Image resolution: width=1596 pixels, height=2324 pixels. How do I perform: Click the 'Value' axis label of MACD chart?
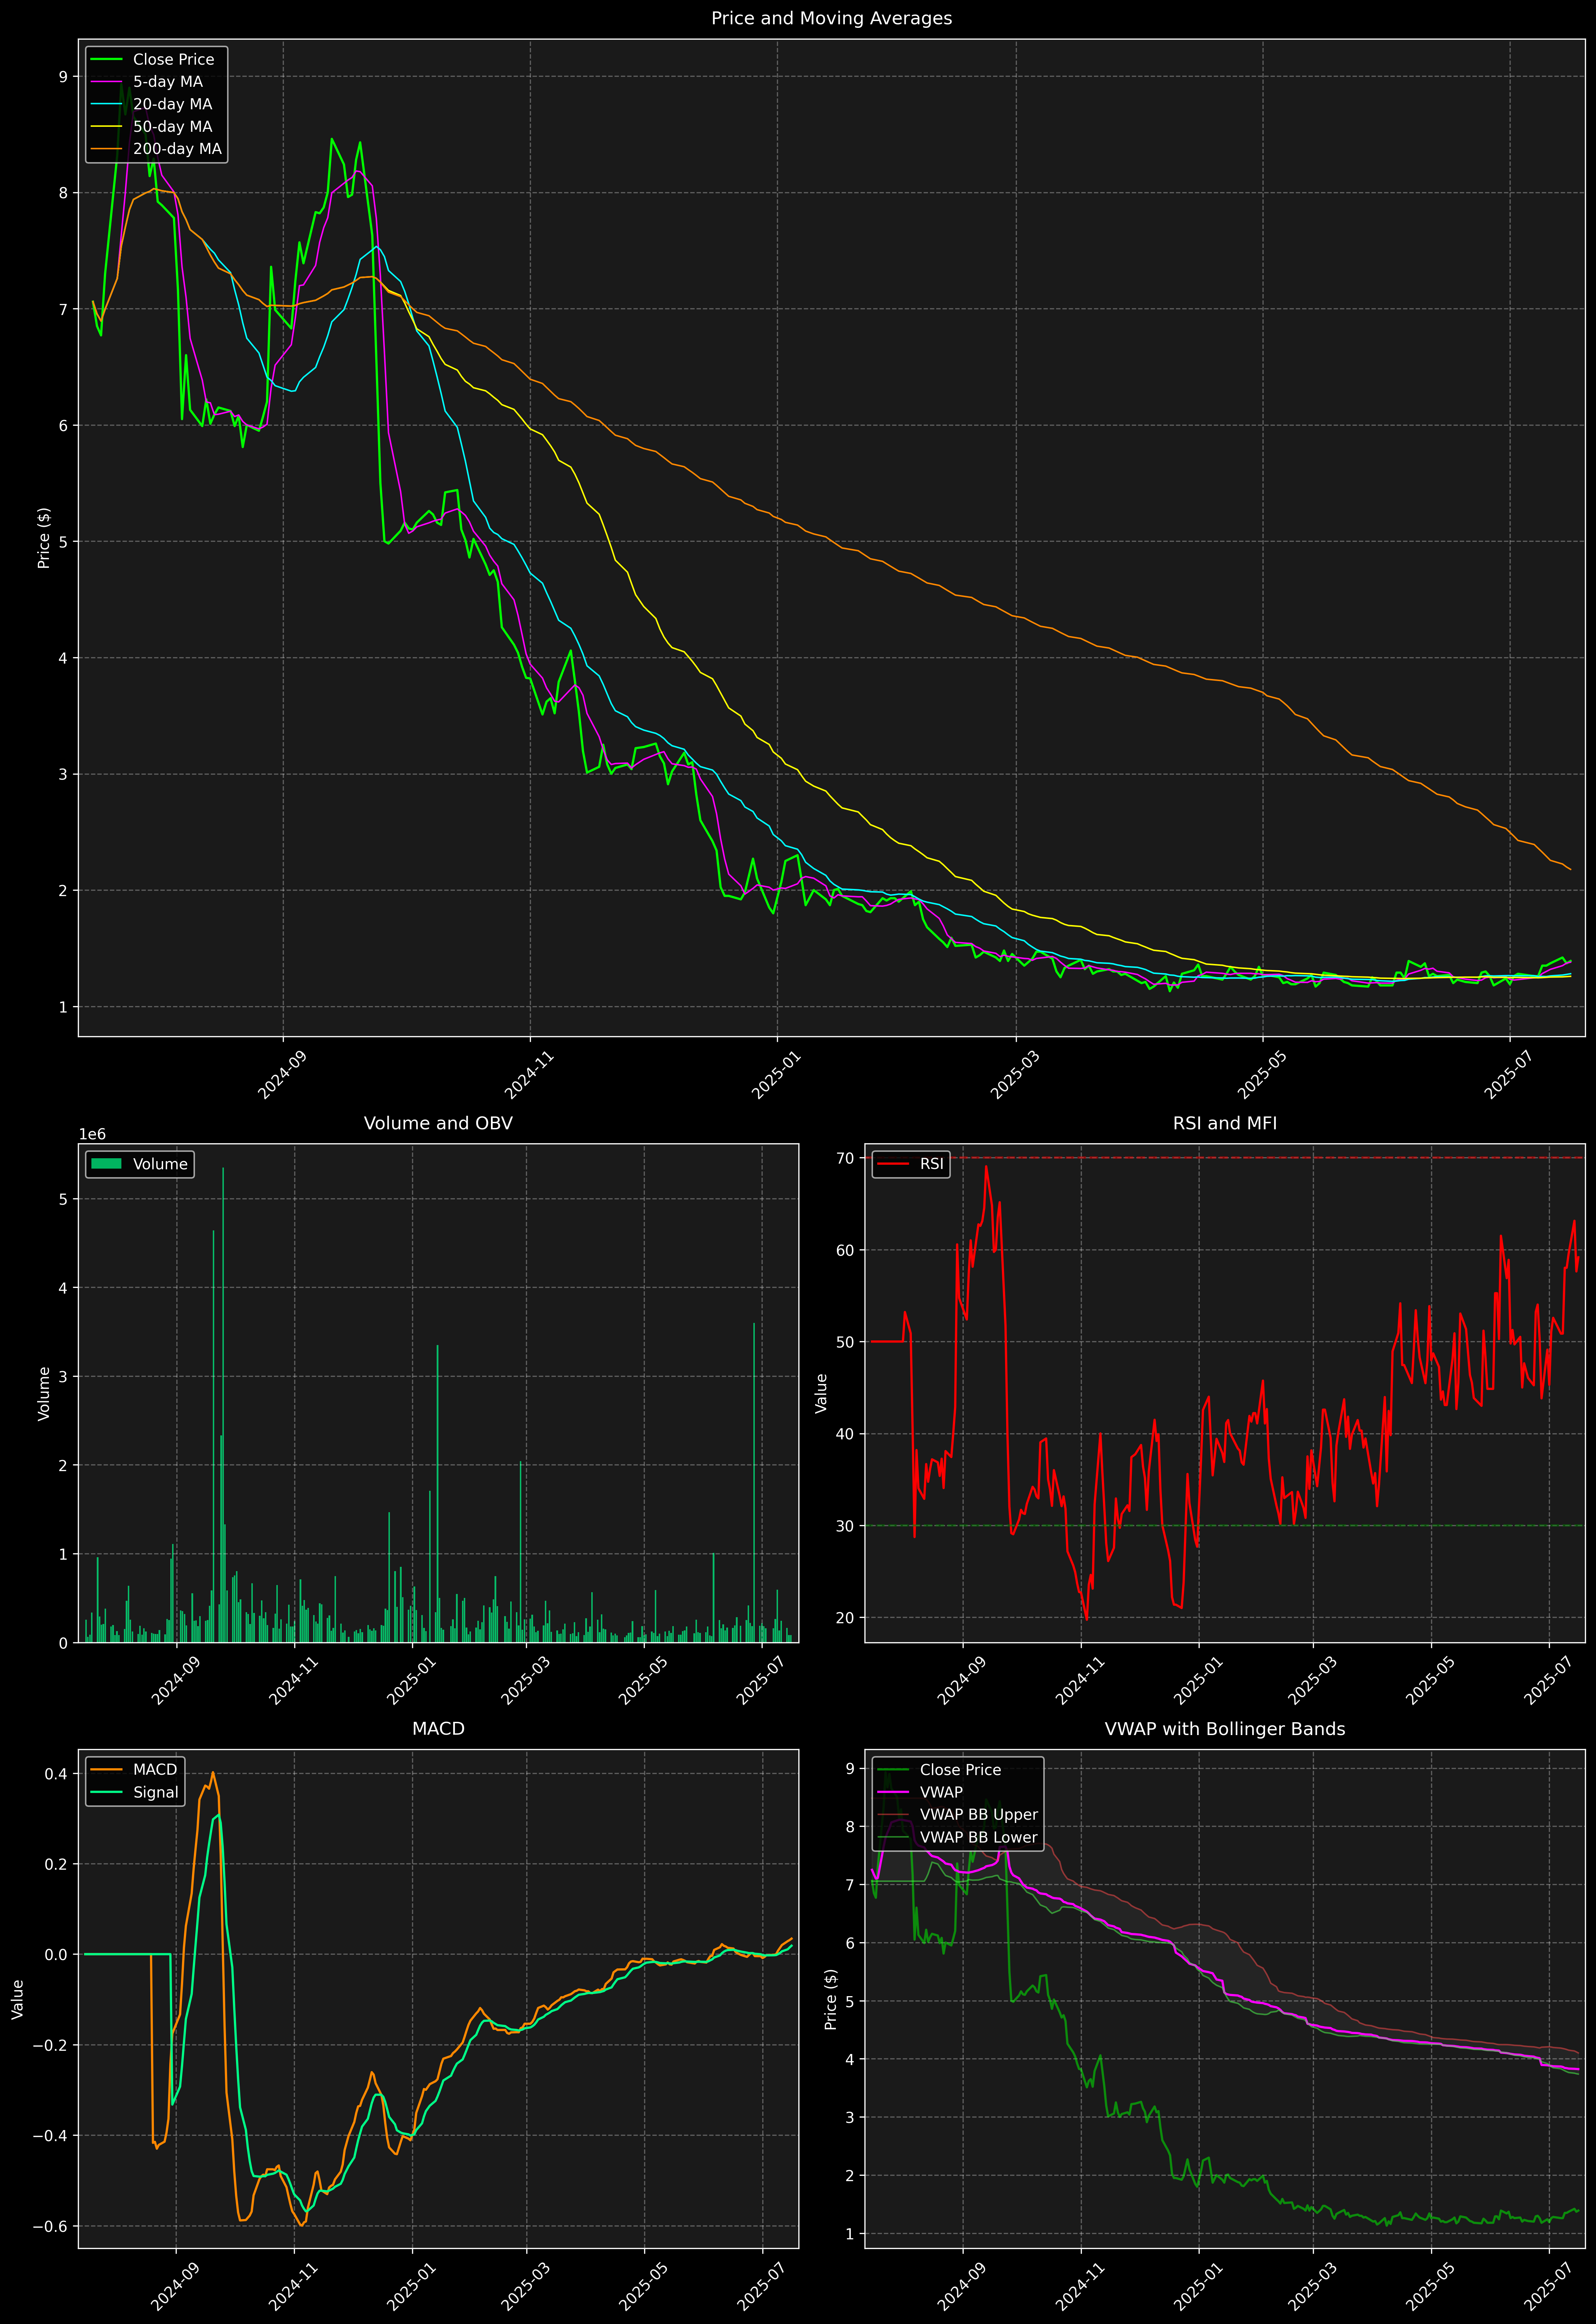point(17,1999)
